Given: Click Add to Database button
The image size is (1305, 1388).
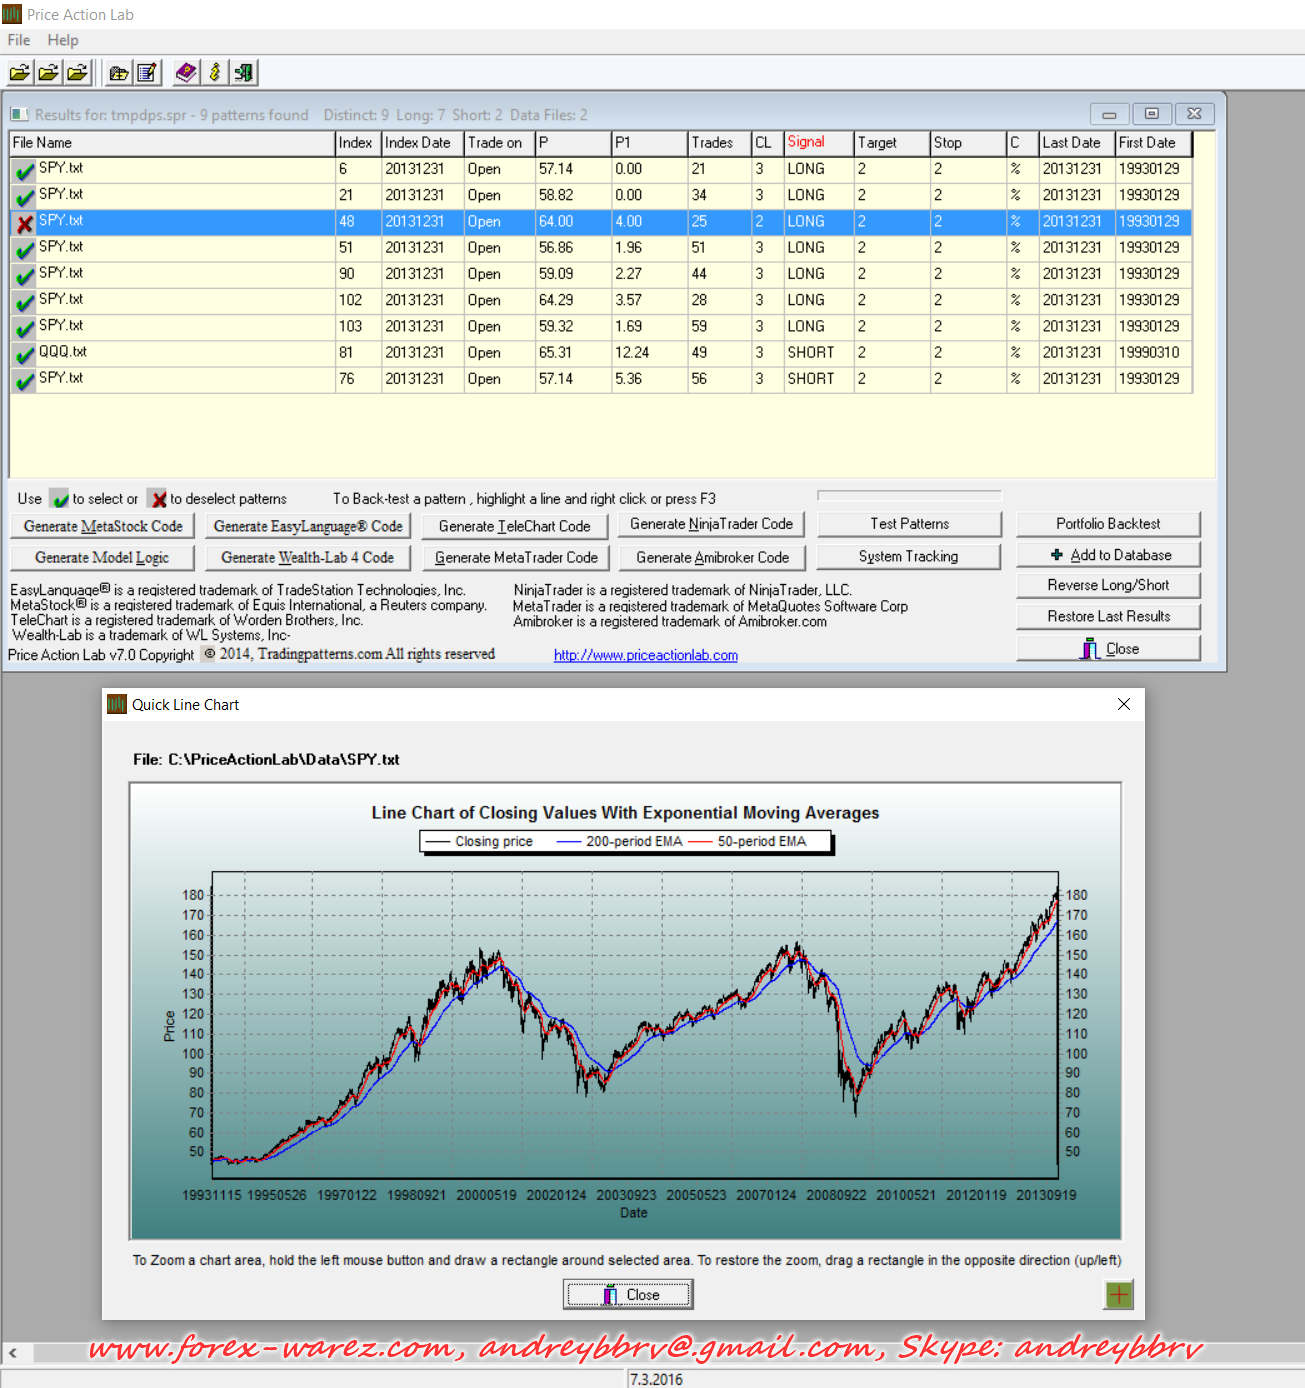Looking at the screenshot, I should tap(1108, 555).
